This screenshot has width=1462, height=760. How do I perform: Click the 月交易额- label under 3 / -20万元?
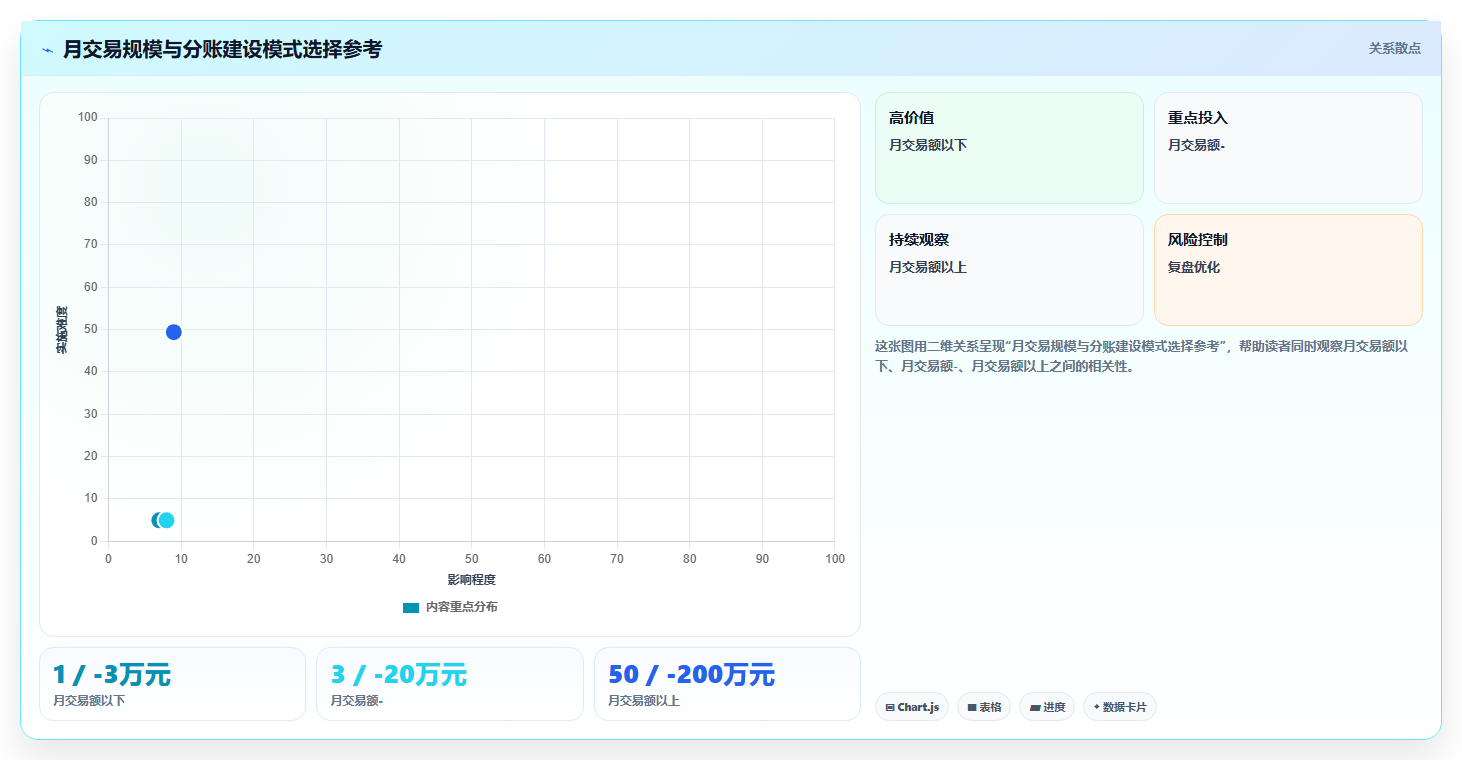357,701
